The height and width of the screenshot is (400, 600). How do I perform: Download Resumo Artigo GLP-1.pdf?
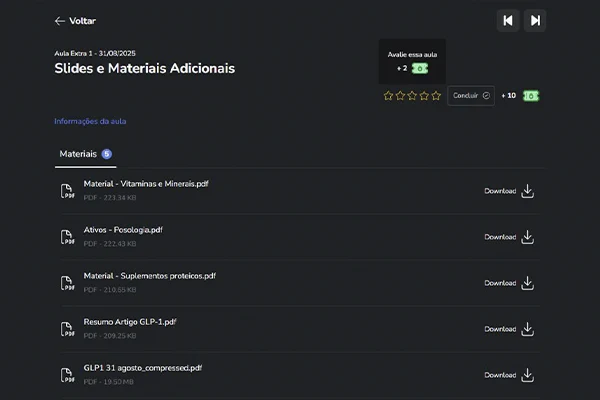point(509,329)
